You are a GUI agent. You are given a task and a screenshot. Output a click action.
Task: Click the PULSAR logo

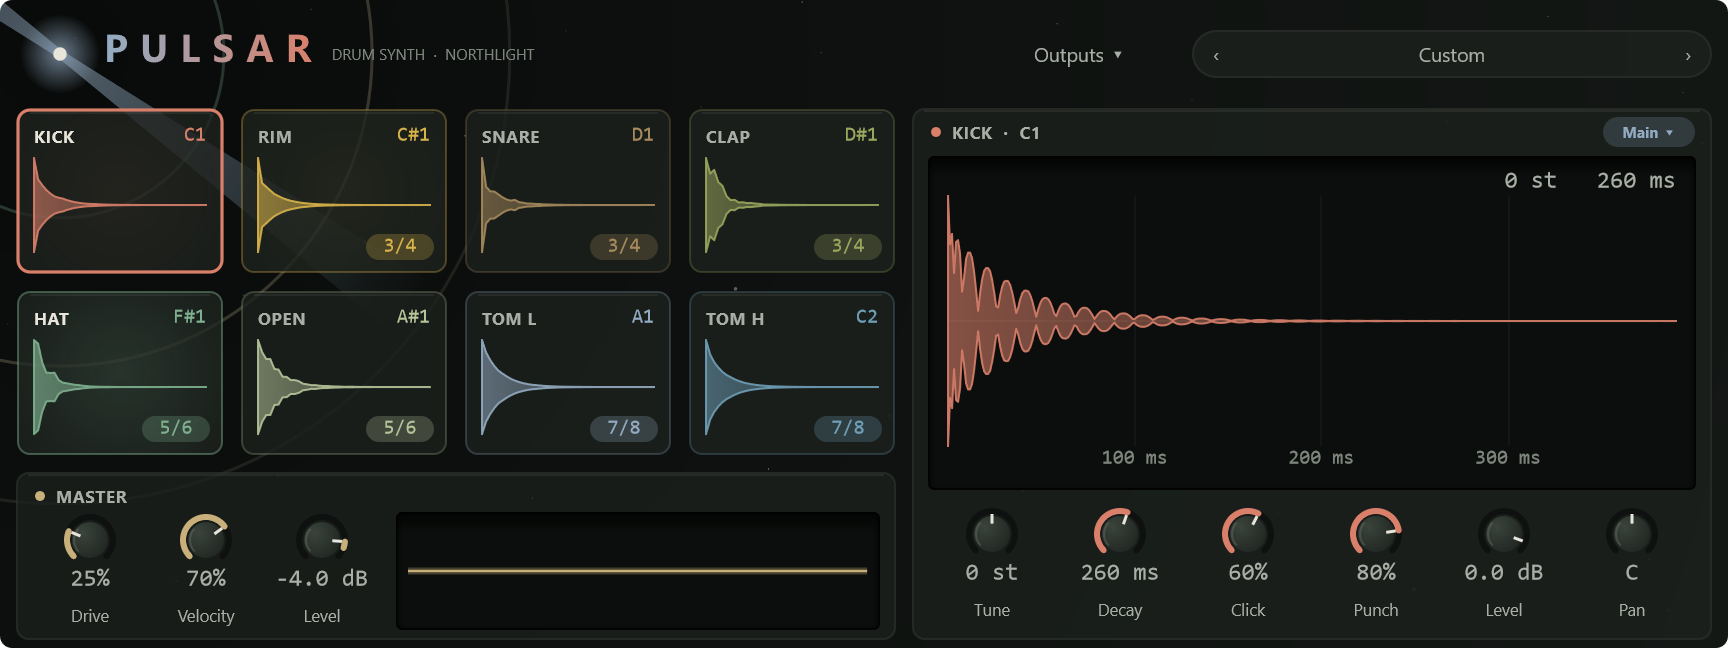point(210,49)
